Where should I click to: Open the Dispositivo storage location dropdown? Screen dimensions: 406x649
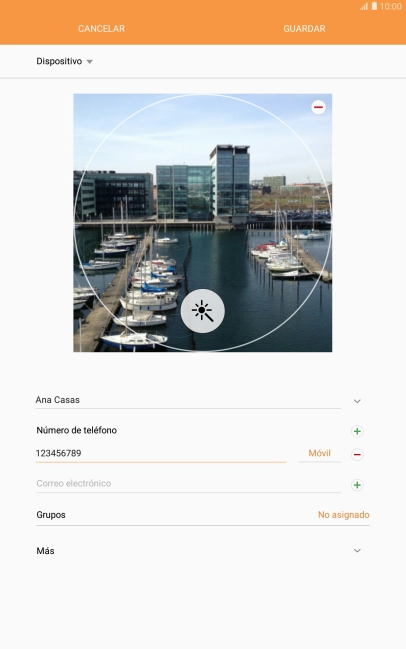(x=64, y=61)
